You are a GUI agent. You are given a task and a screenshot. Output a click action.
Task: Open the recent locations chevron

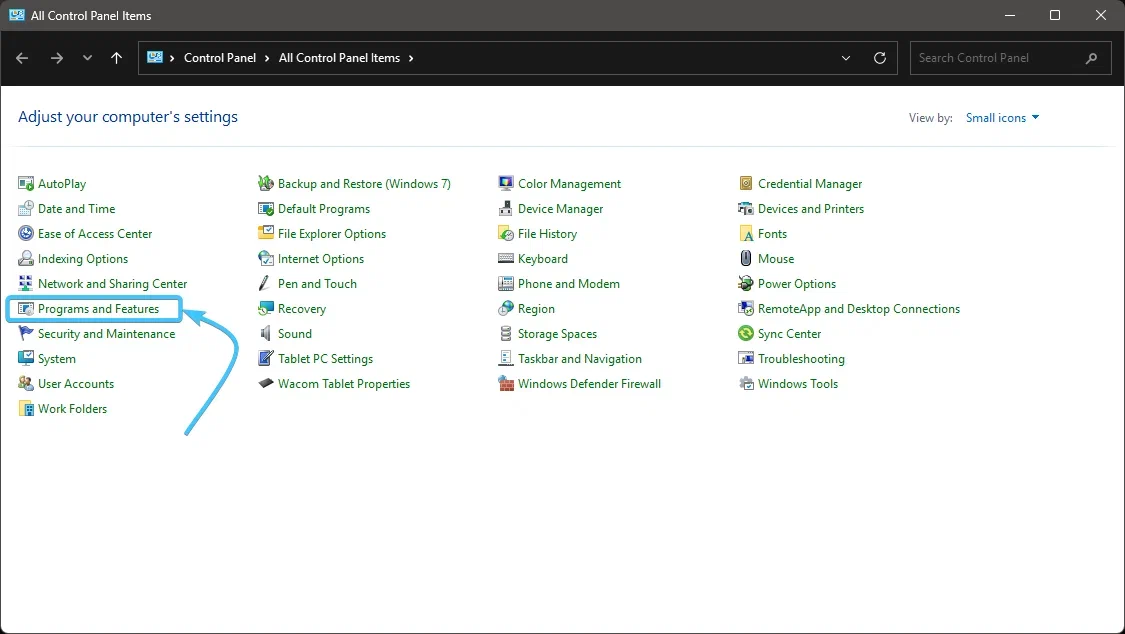pos(87,58)
